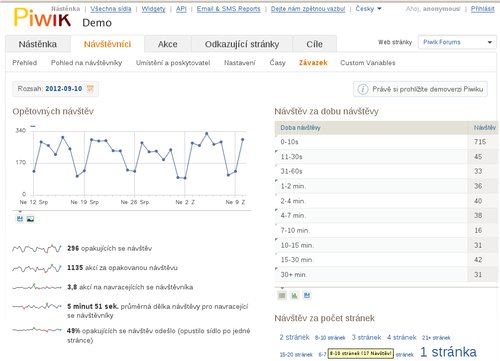This screenshot has height=361, width=500.
Task: Expand the Česky language selector
Action: [368, 9]
